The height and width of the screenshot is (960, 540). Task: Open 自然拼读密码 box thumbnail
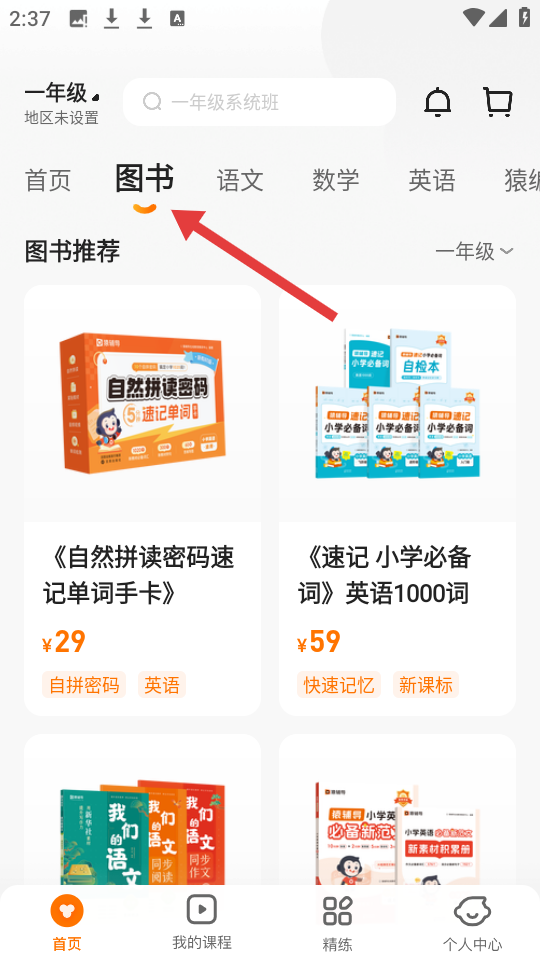[x=142, y=404]
